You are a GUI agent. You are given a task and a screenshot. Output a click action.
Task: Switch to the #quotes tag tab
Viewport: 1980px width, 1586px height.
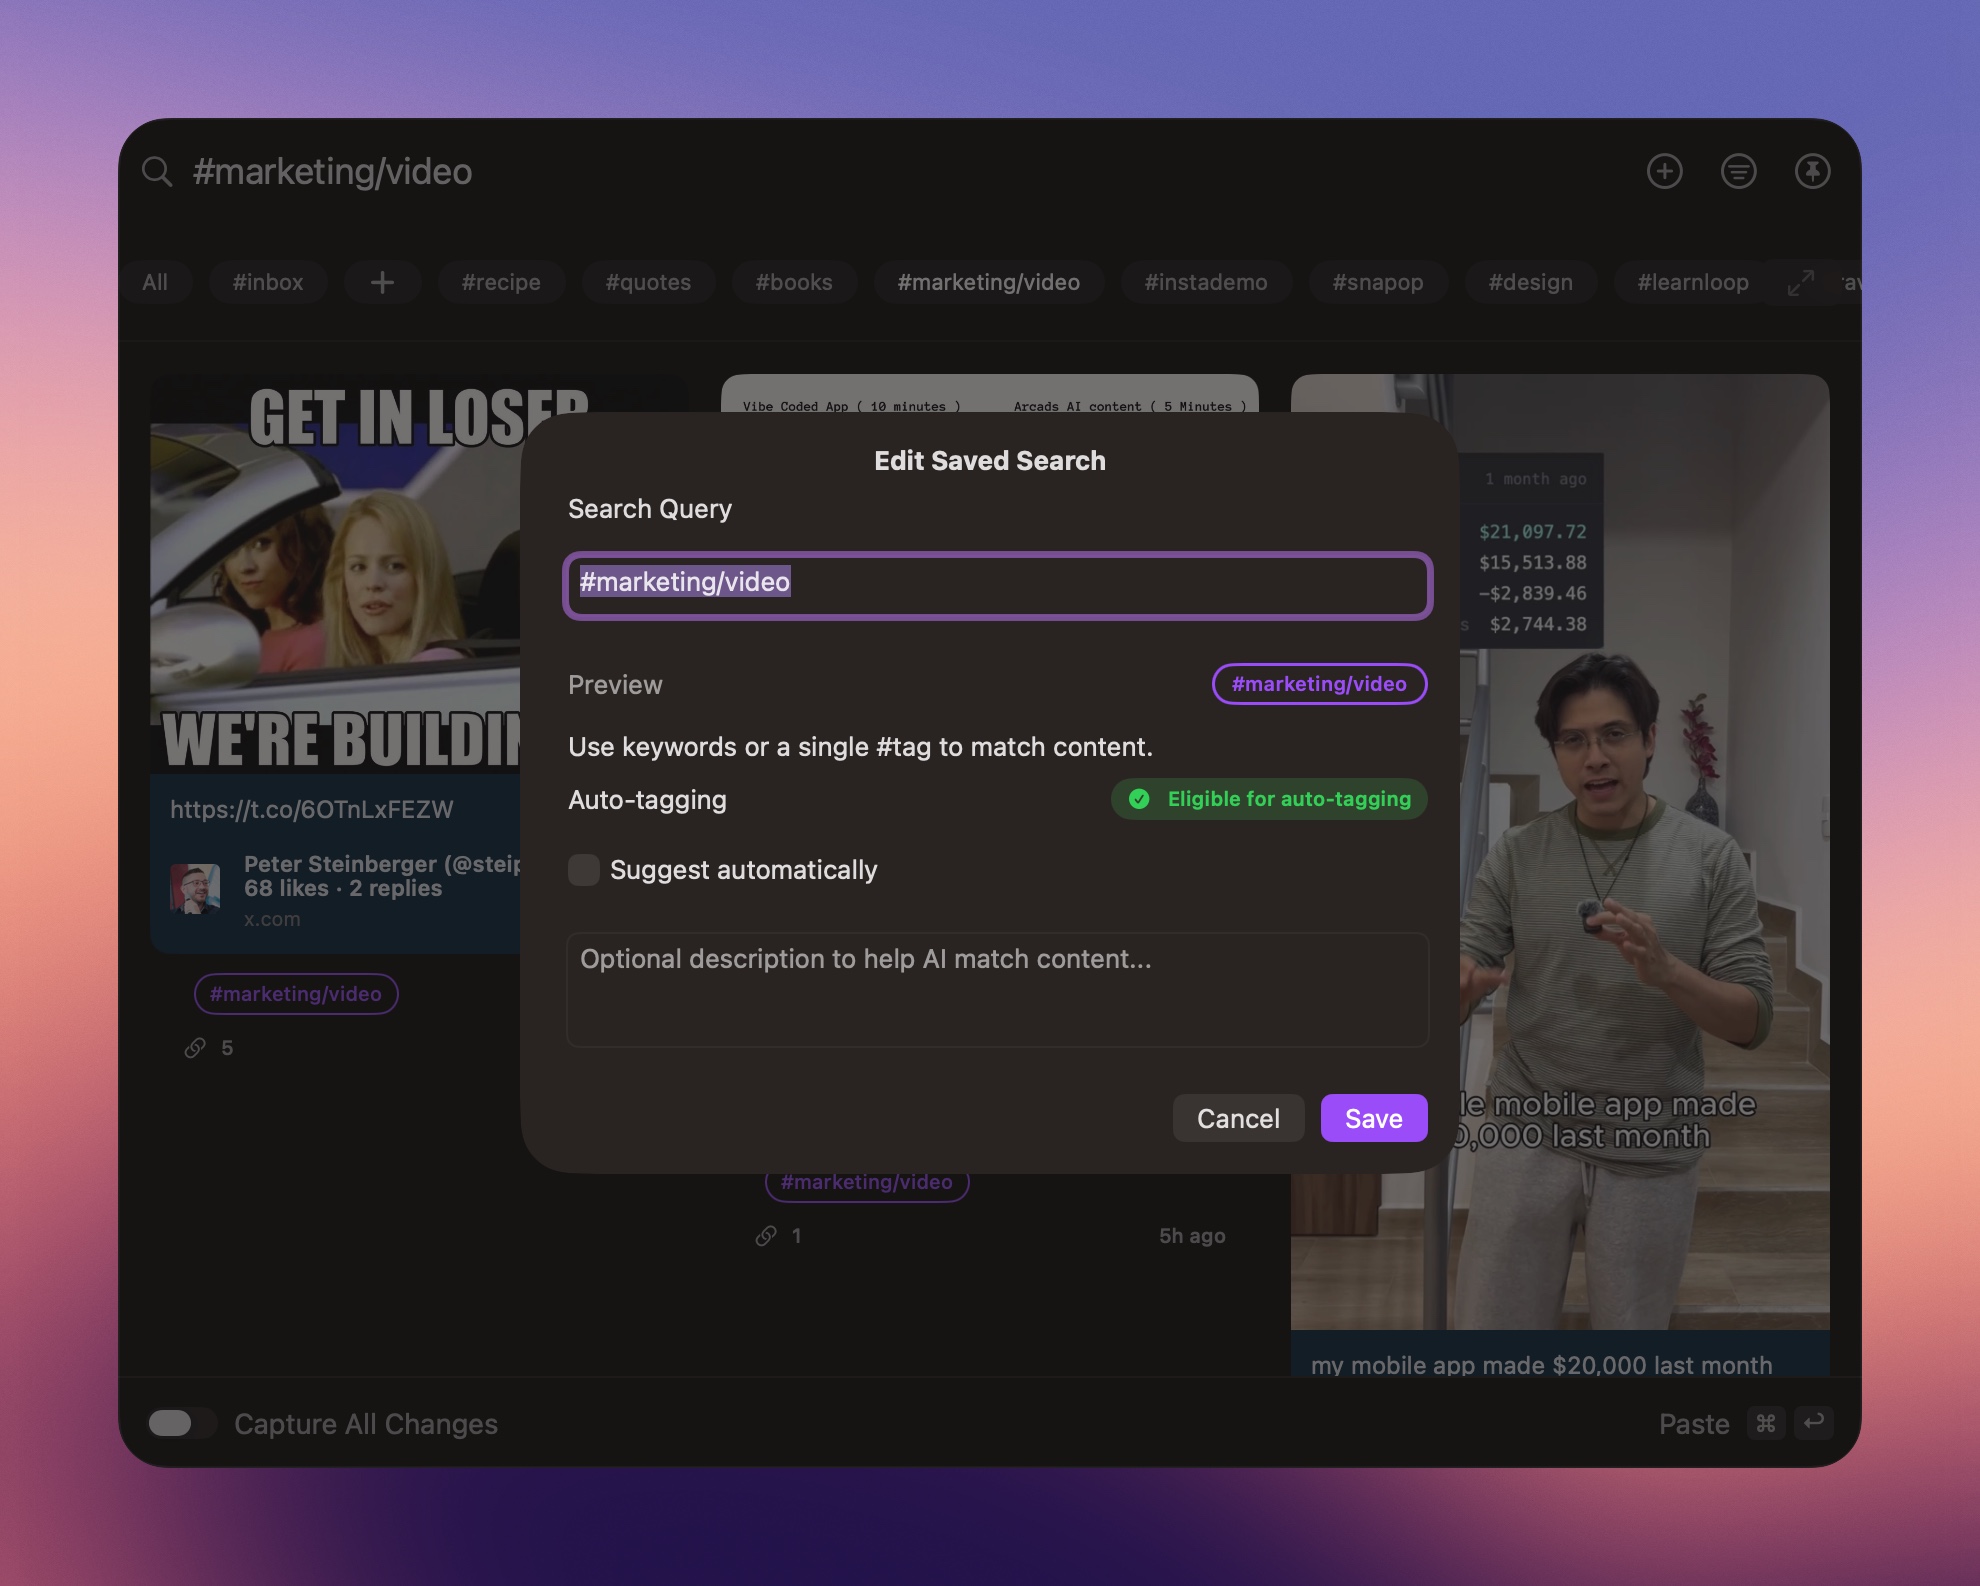(648, 282)
